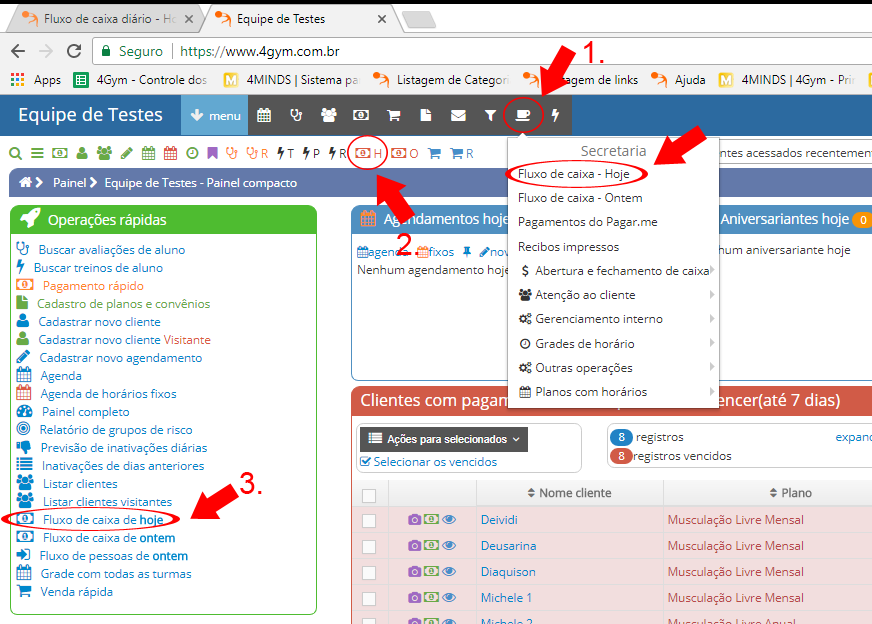Click the green search magnifier shortcut icon
Image resolution: width=872 pixels, height=624 pixels.
tap(15, 153)
